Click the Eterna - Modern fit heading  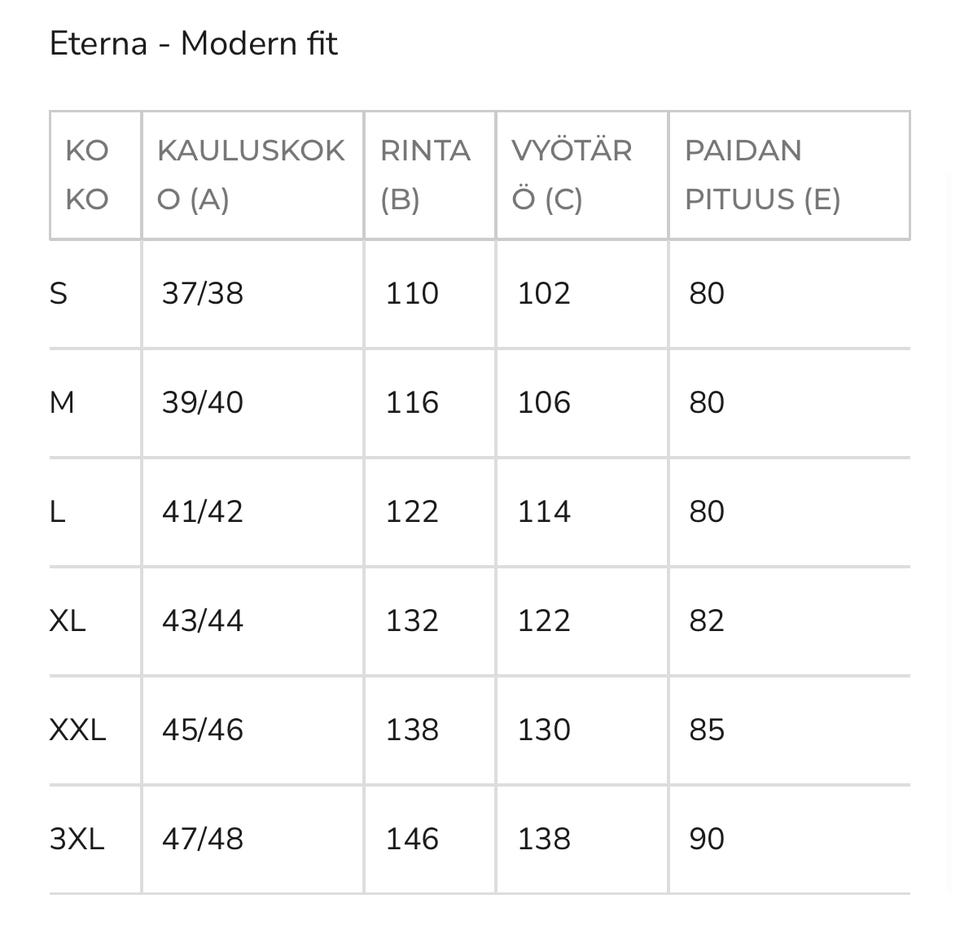coord(194,44)
